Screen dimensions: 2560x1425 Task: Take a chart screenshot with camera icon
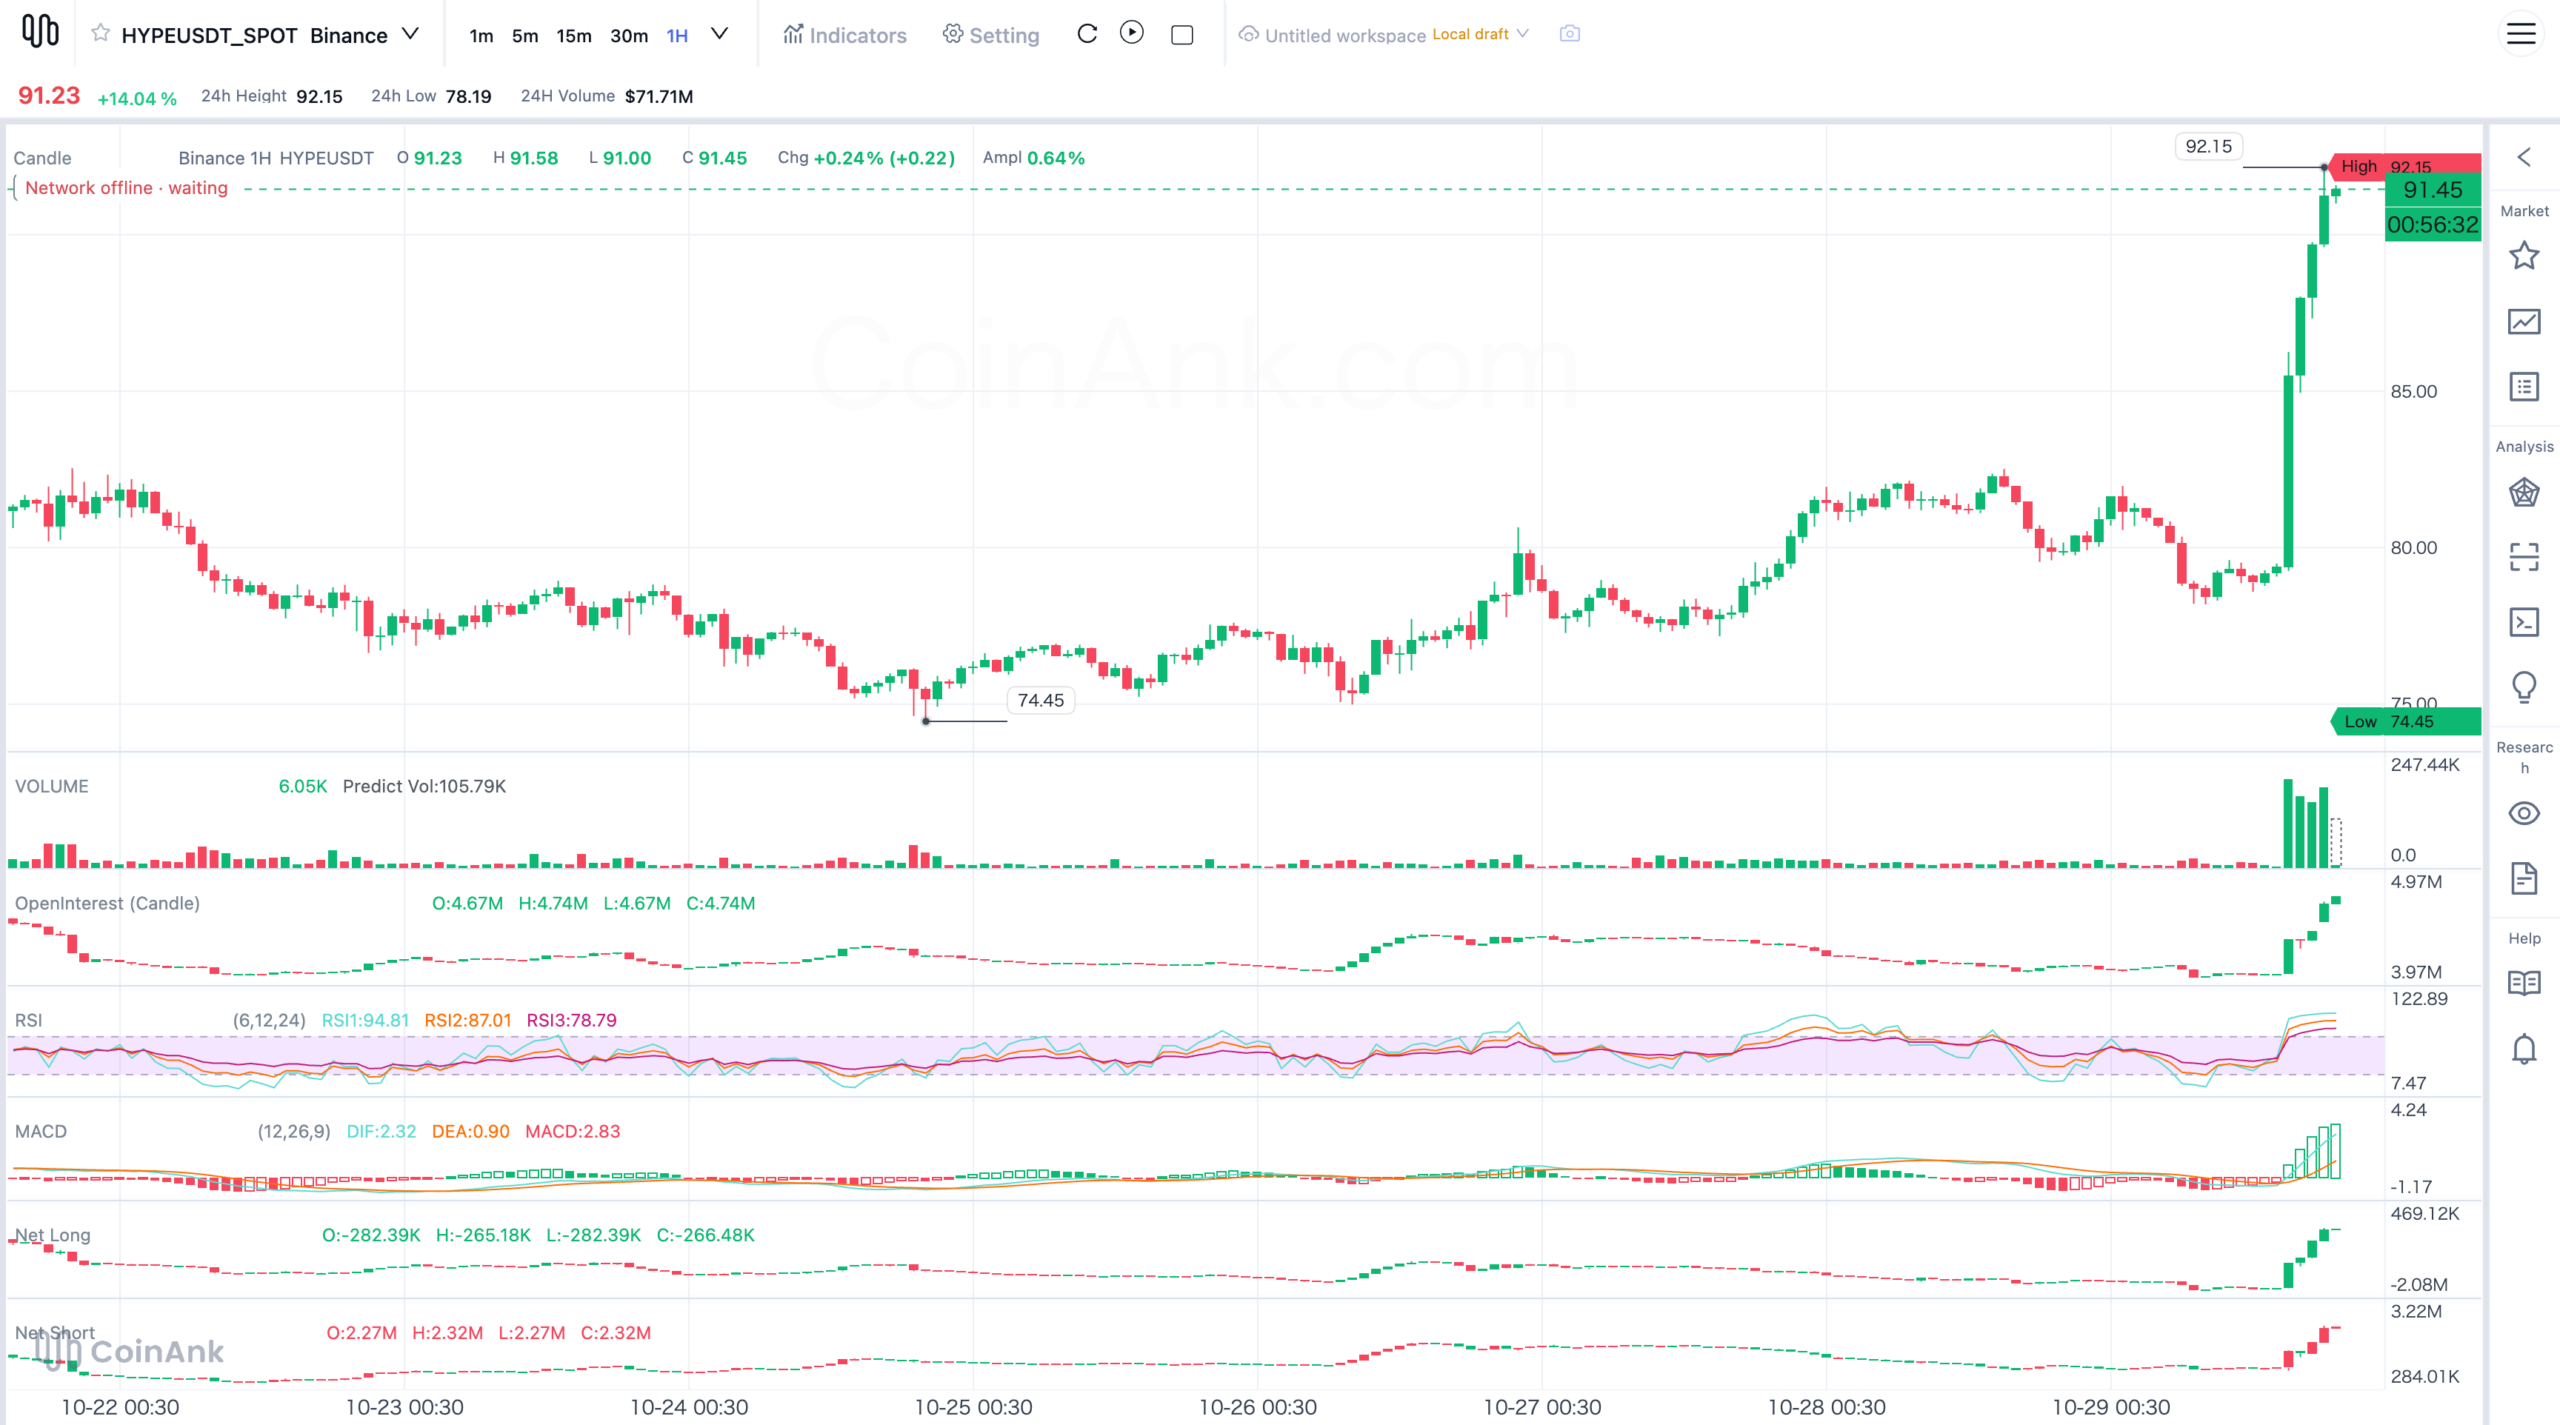(1570, 34)
